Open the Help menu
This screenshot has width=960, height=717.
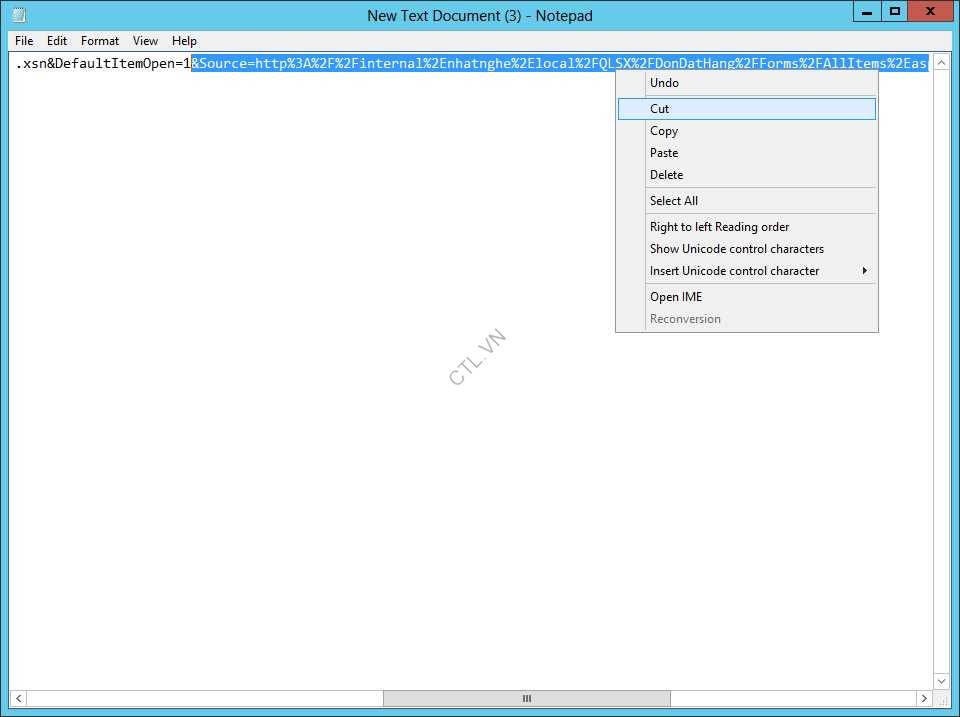click(x=184, y=41)
